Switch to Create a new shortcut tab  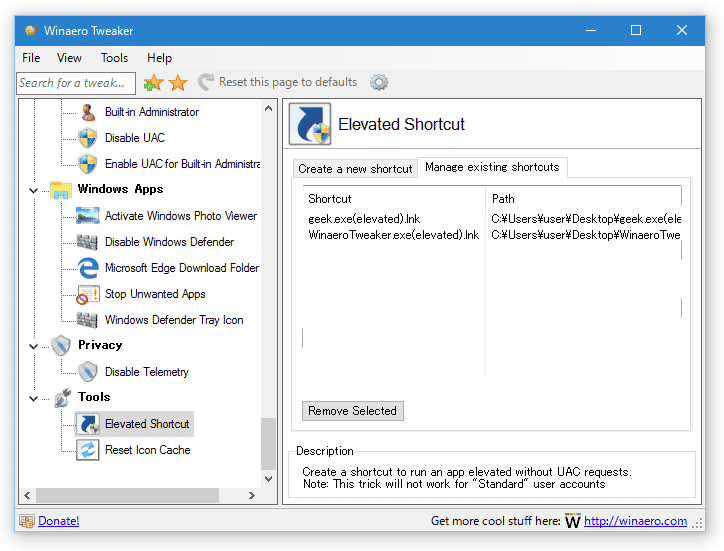click(355, 169)
